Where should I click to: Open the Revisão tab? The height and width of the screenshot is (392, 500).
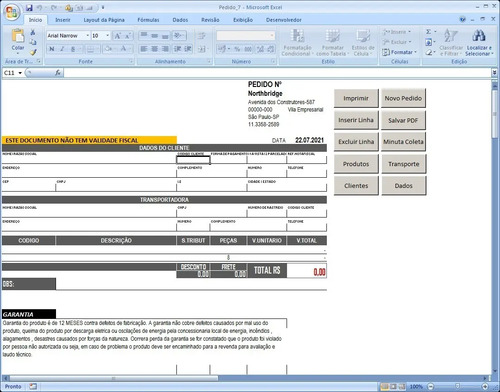[210, 20]
